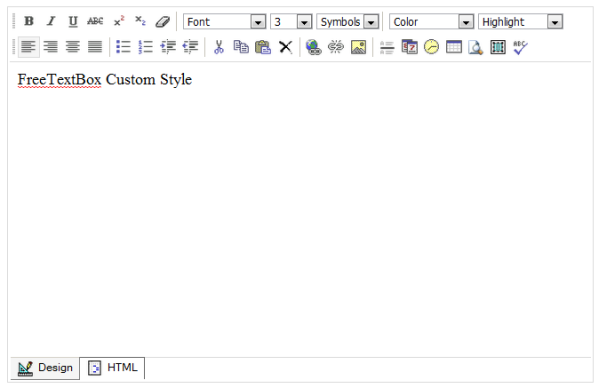Image resolution: width=600 pixels, height=388 pixels.
Task: Toggle underline formatting
Action: [73, 21]
